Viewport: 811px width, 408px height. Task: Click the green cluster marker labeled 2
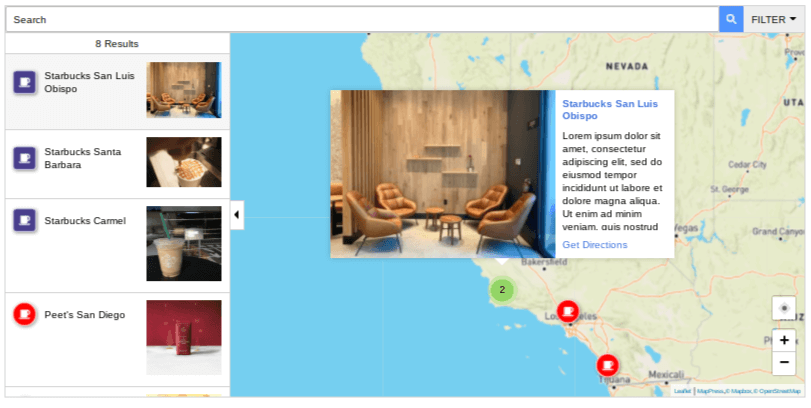click(x=502, y=290)
